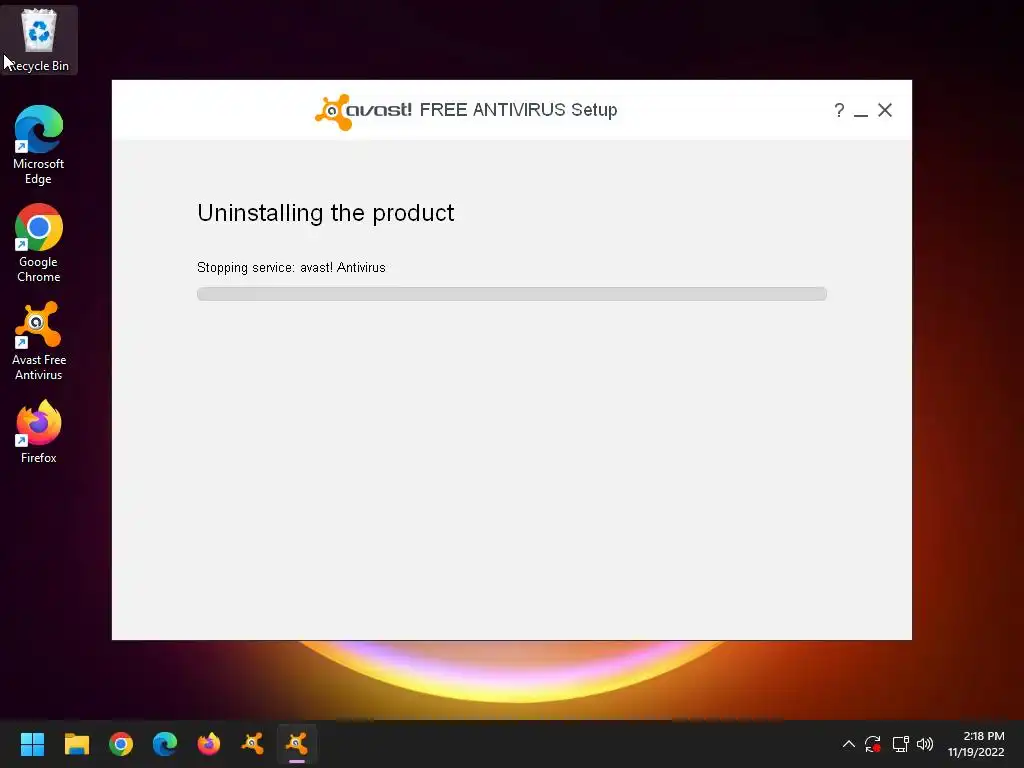The height and width of the screenshot is (768, 1024).
Task: Select the Avast Free Antivirus desktop shortcut
Action: [39, 341]
